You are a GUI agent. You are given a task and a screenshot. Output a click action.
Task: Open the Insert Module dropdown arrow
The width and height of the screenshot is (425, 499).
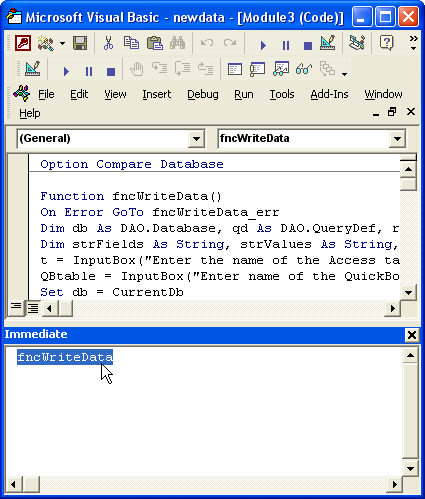[x=62, y=43]
